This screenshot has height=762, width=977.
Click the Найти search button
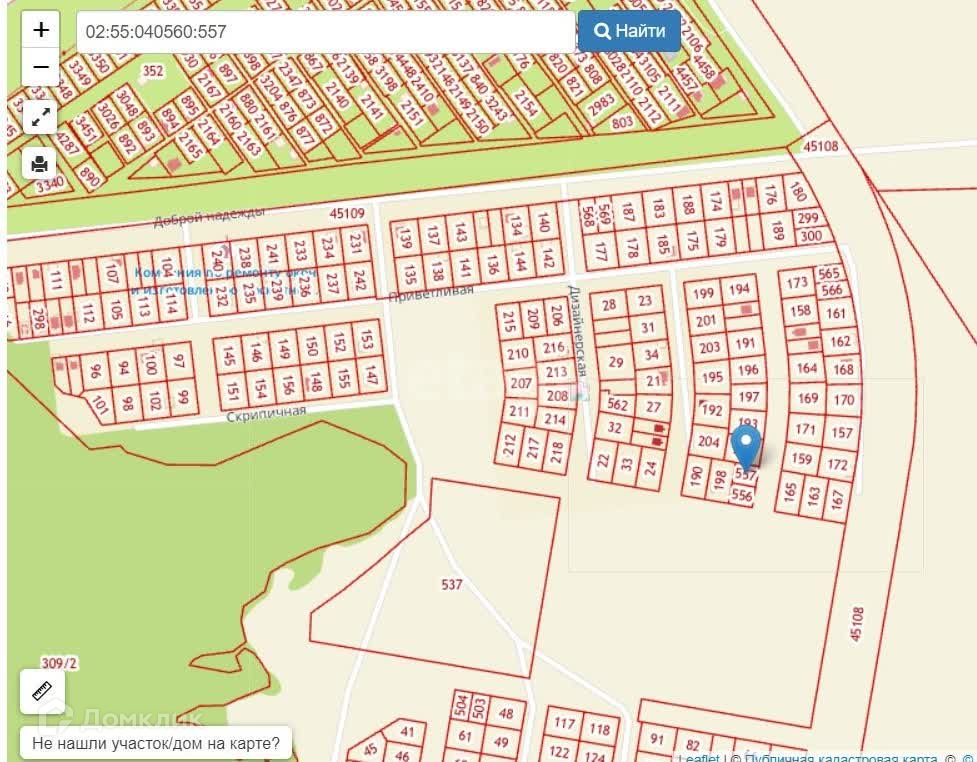tap(629, 31)
